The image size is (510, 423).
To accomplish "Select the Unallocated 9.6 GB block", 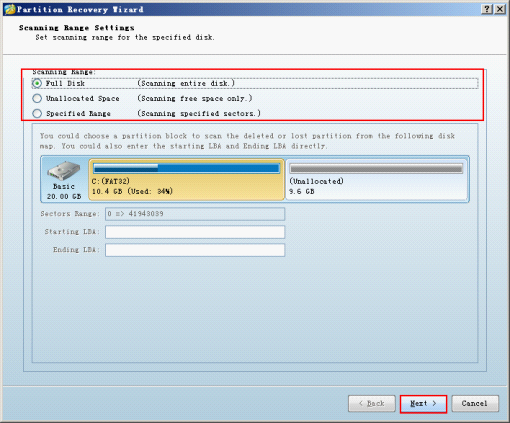I will pos(377,179).
